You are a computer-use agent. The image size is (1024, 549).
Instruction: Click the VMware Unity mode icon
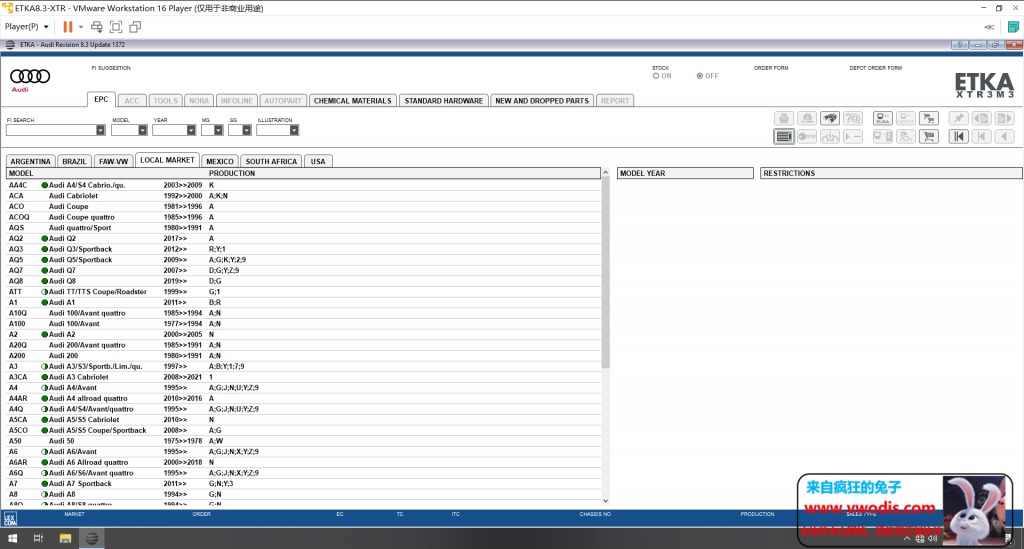pos(135,27)
